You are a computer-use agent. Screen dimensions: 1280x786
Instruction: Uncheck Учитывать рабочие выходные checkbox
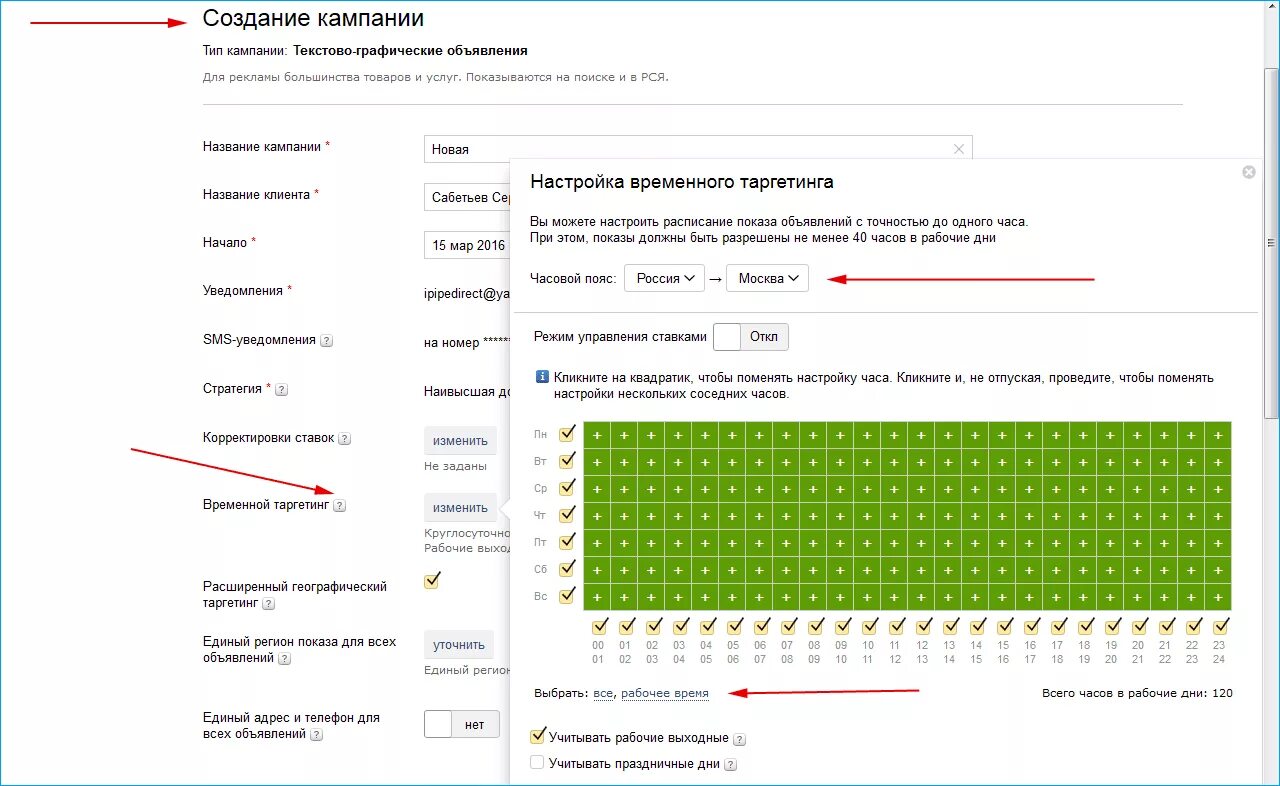coord(538,737)
